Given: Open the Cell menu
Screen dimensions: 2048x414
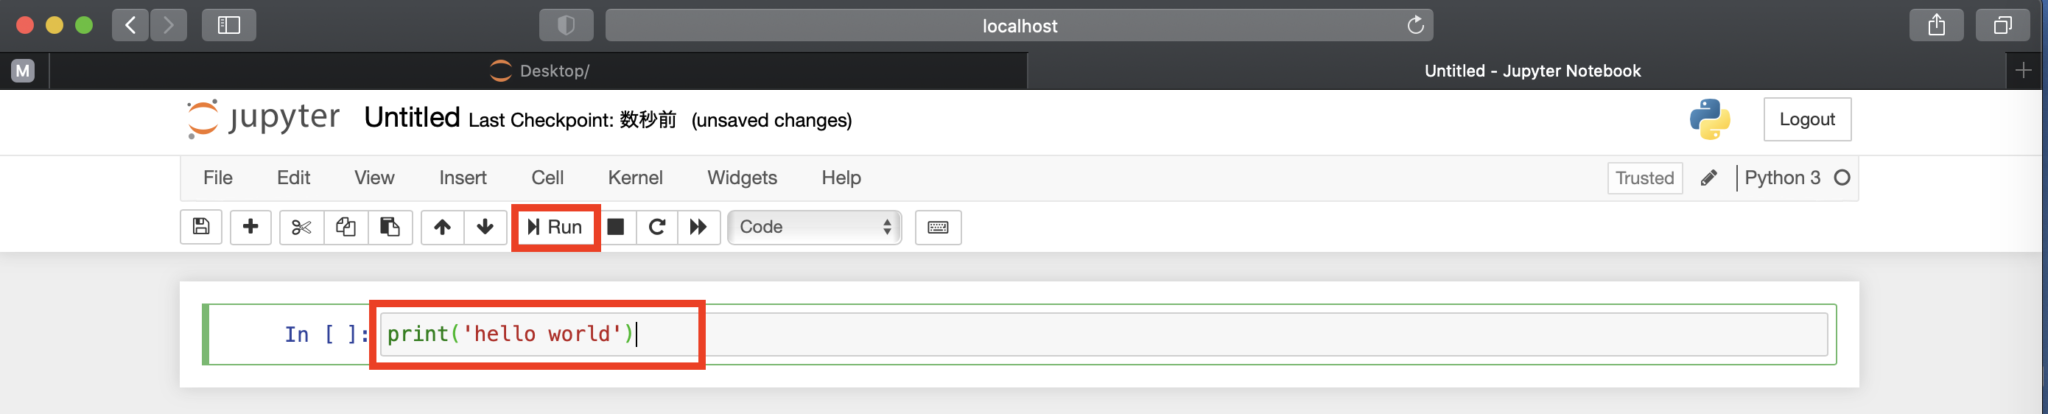Looking at the screenshot, I should (x=547, y=177).
